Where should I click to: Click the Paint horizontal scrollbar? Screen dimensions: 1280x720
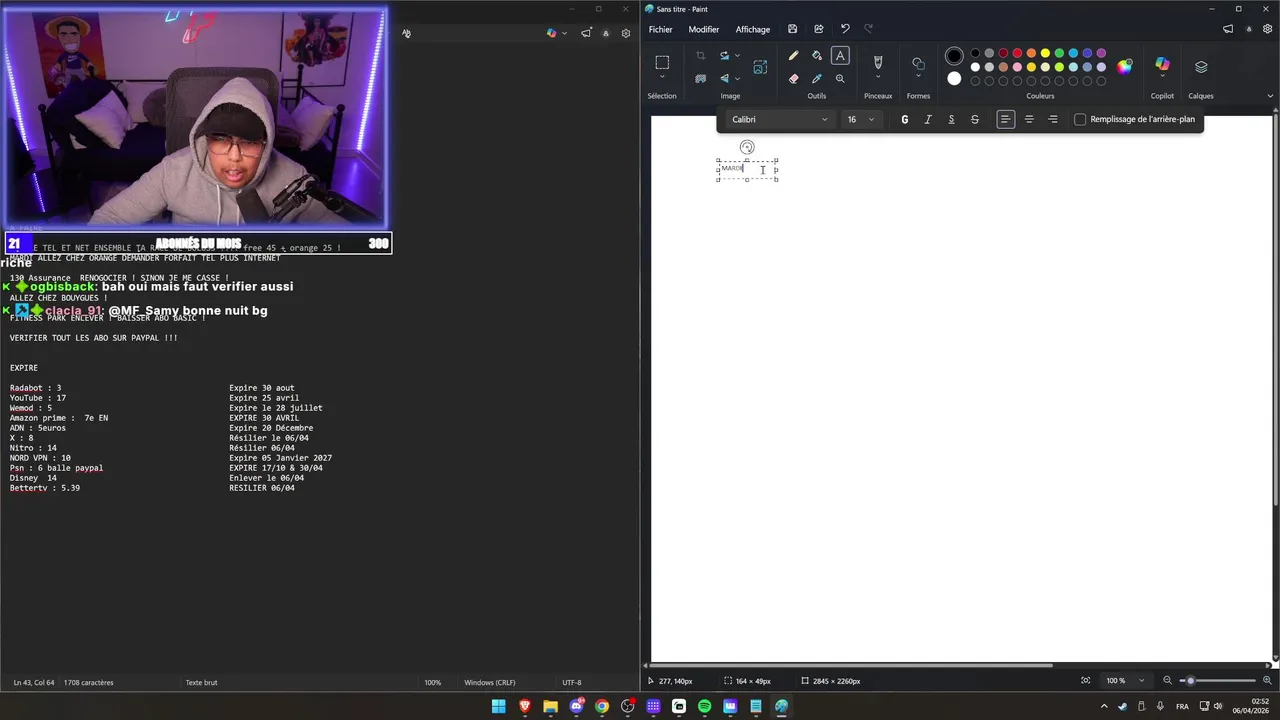(852, 665)
